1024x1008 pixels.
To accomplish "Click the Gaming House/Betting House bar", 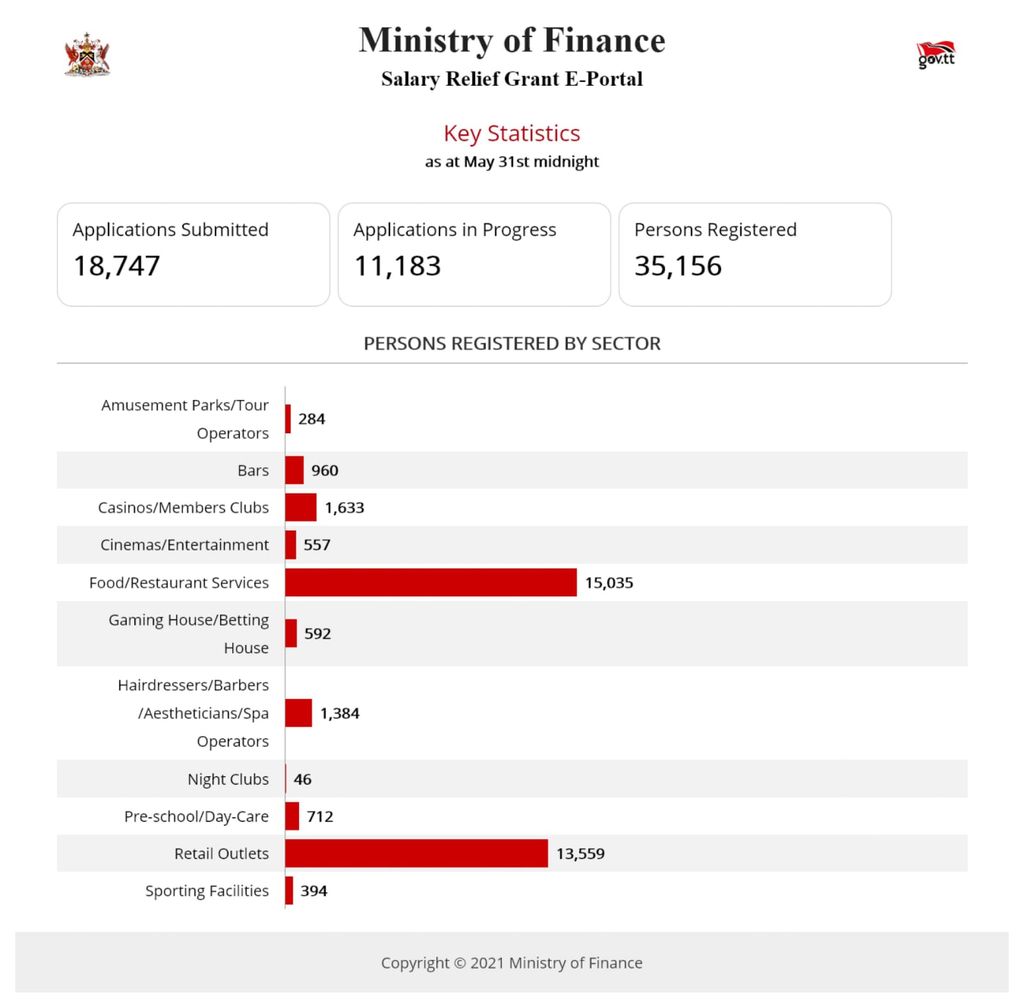I will pos(291,633).
